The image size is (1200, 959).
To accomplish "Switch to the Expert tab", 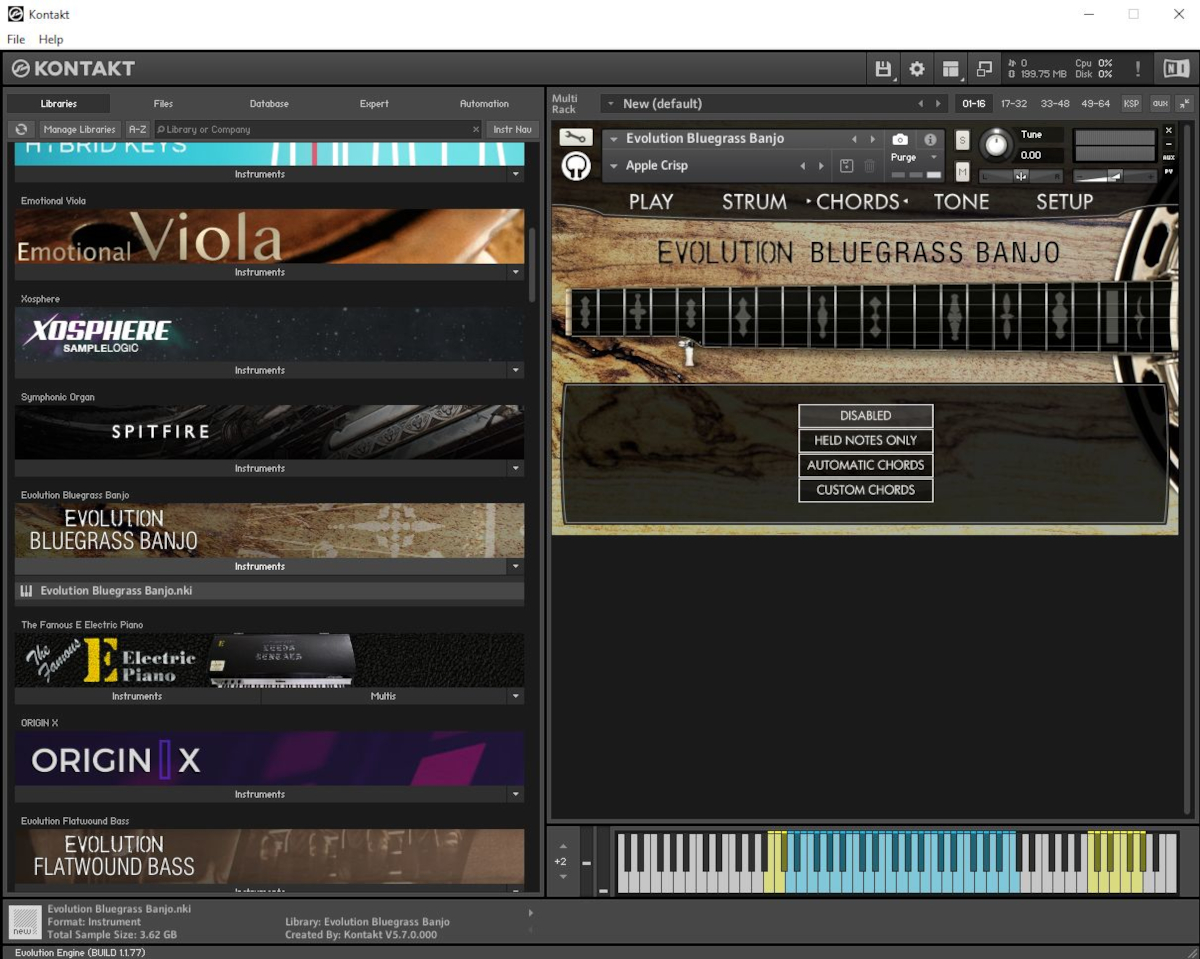I will click(x=374, y=104).
